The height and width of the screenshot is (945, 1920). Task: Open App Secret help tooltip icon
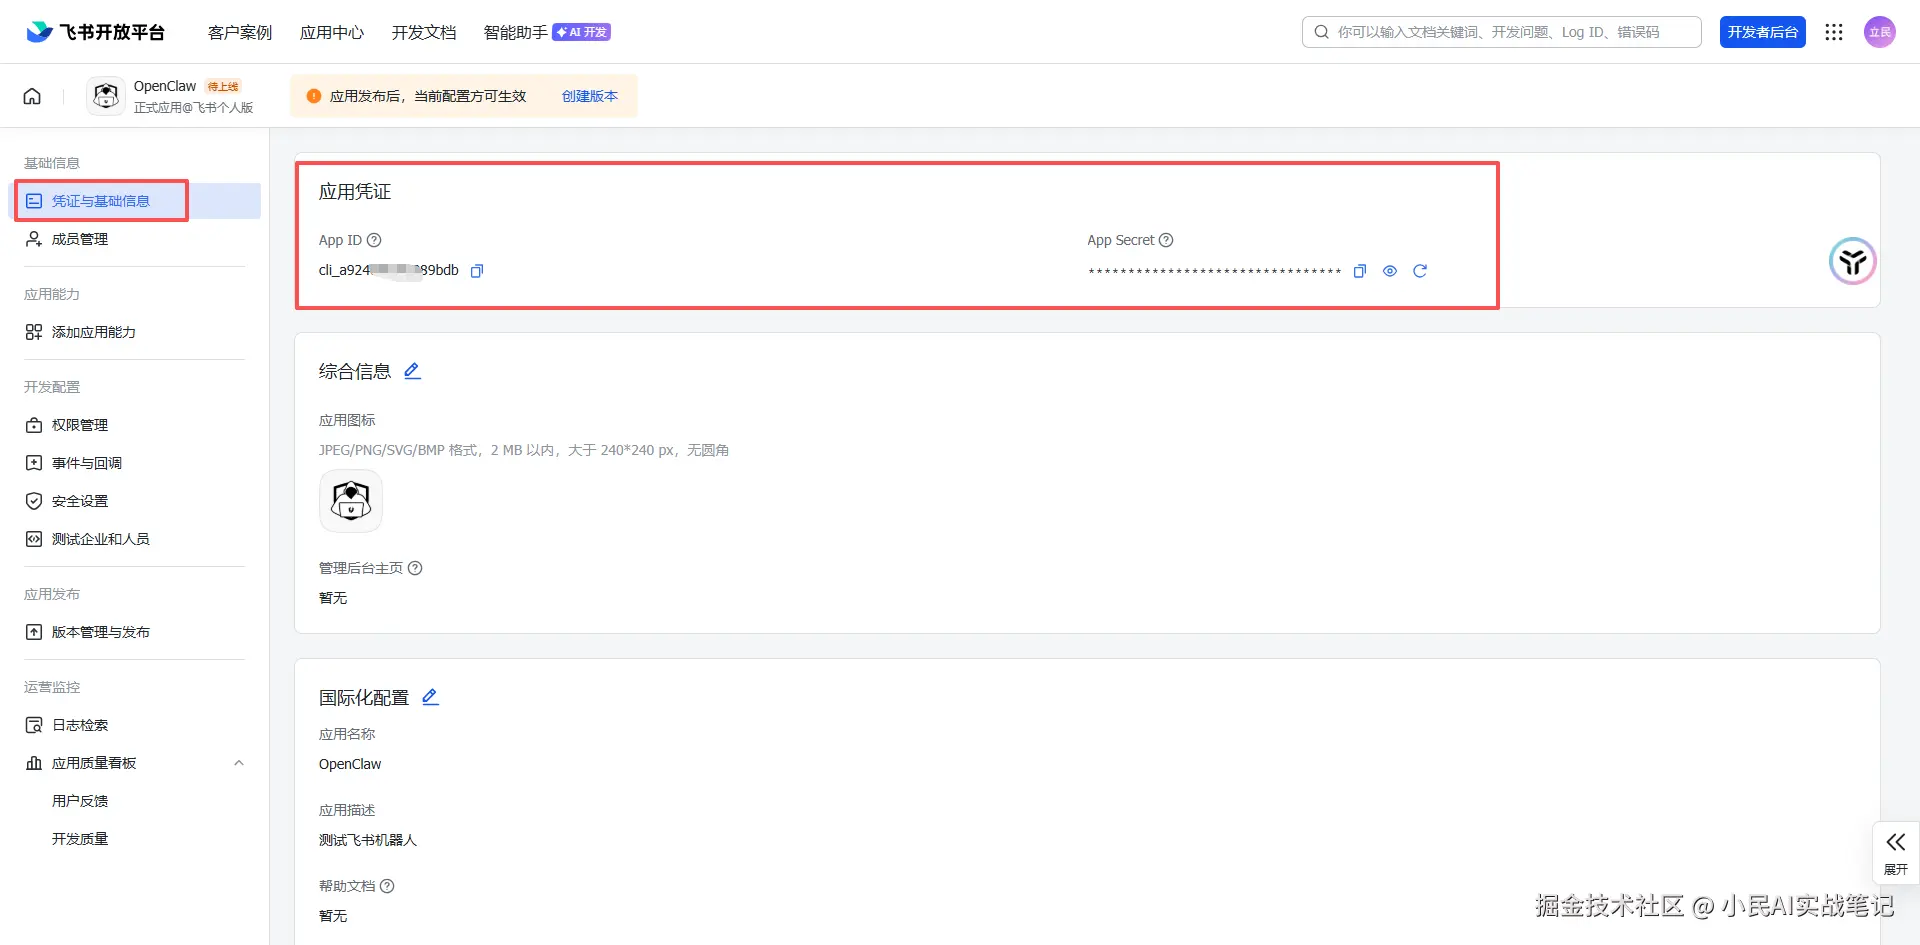pyautogui.click(x=1166, y=240)
